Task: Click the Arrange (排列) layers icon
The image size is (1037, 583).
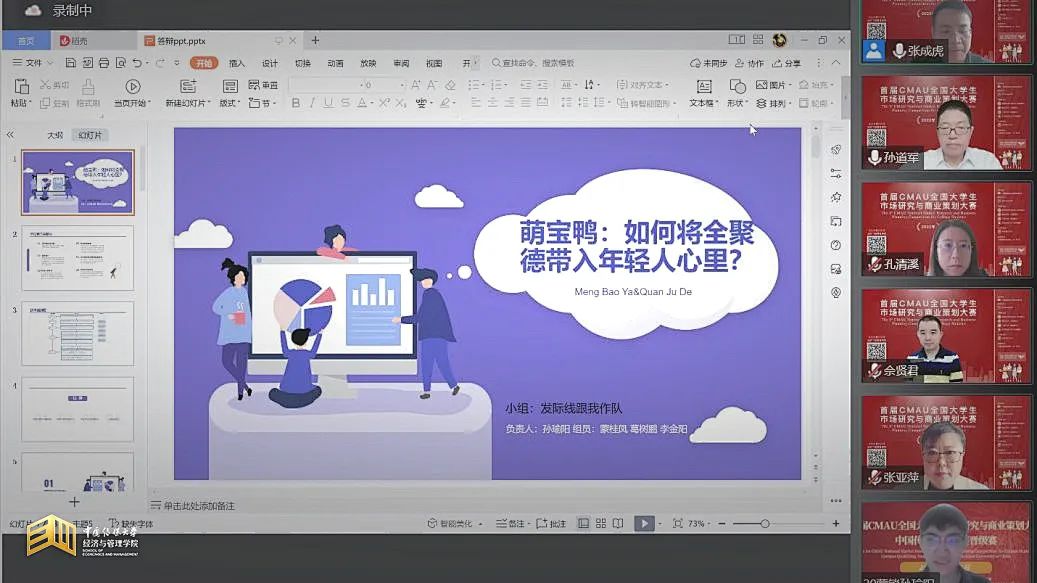Action: pyautogui.click(x=761, y=103)
